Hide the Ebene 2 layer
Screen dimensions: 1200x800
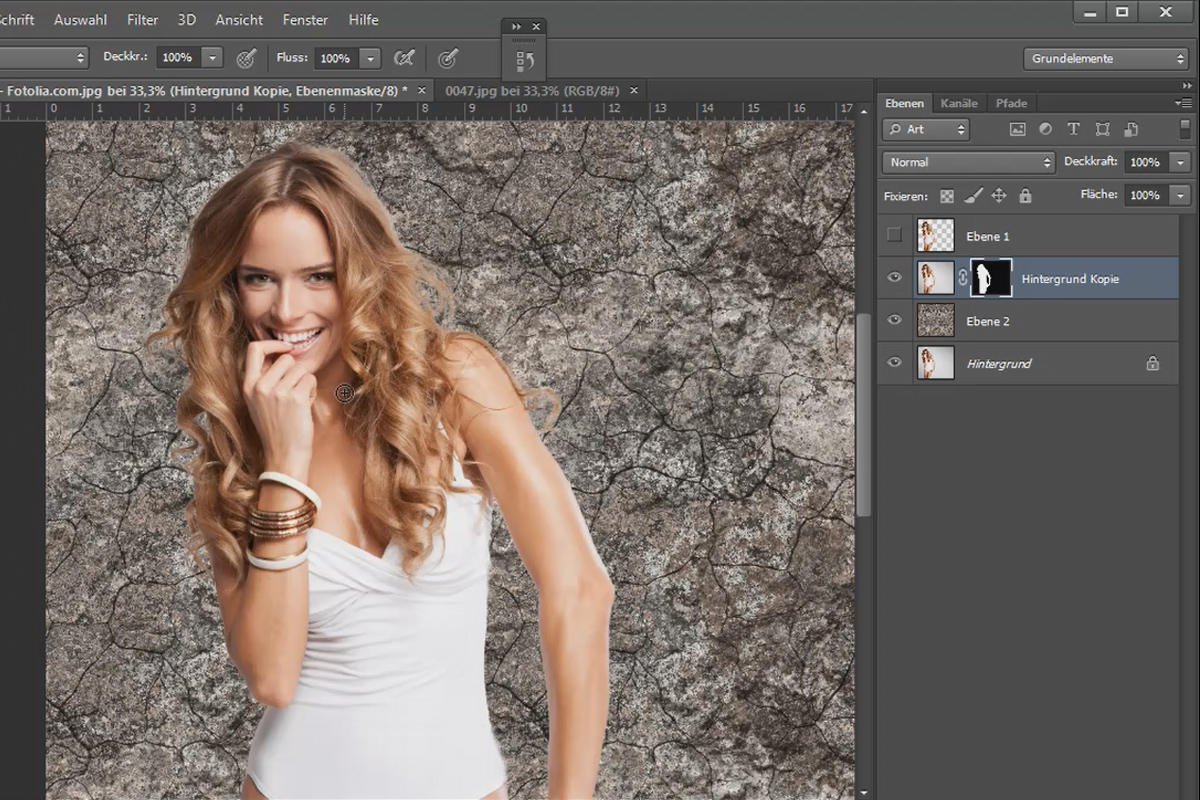[894, 321]
